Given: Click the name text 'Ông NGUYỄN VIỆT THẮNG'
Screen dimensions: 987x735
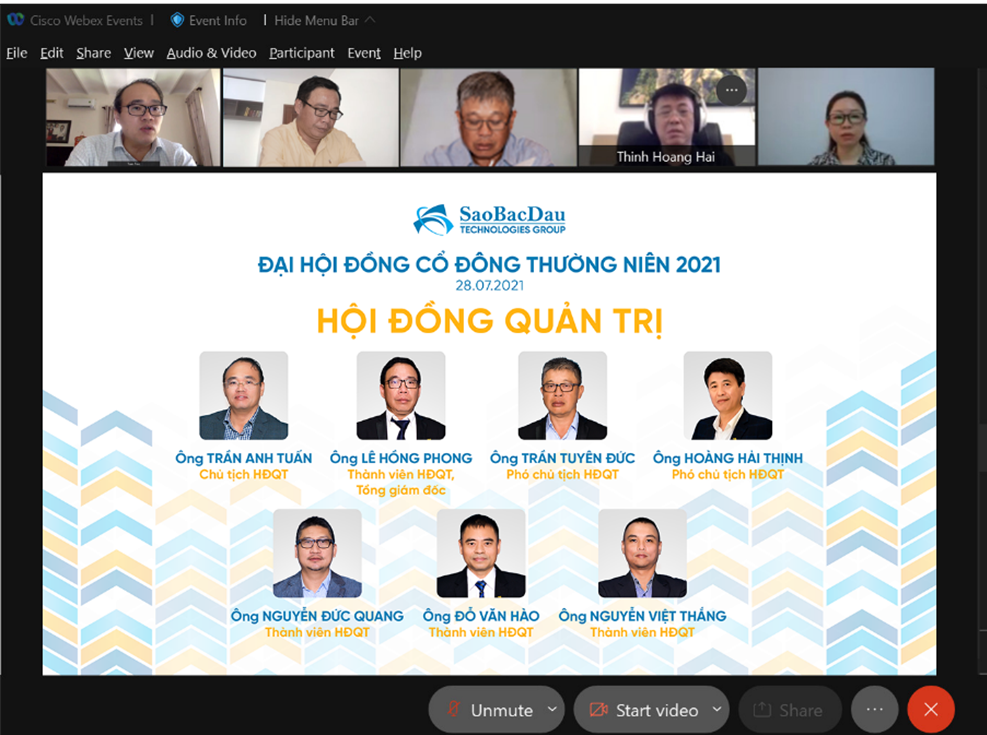Looking at the screenshot, I should [x=643, y=615].
